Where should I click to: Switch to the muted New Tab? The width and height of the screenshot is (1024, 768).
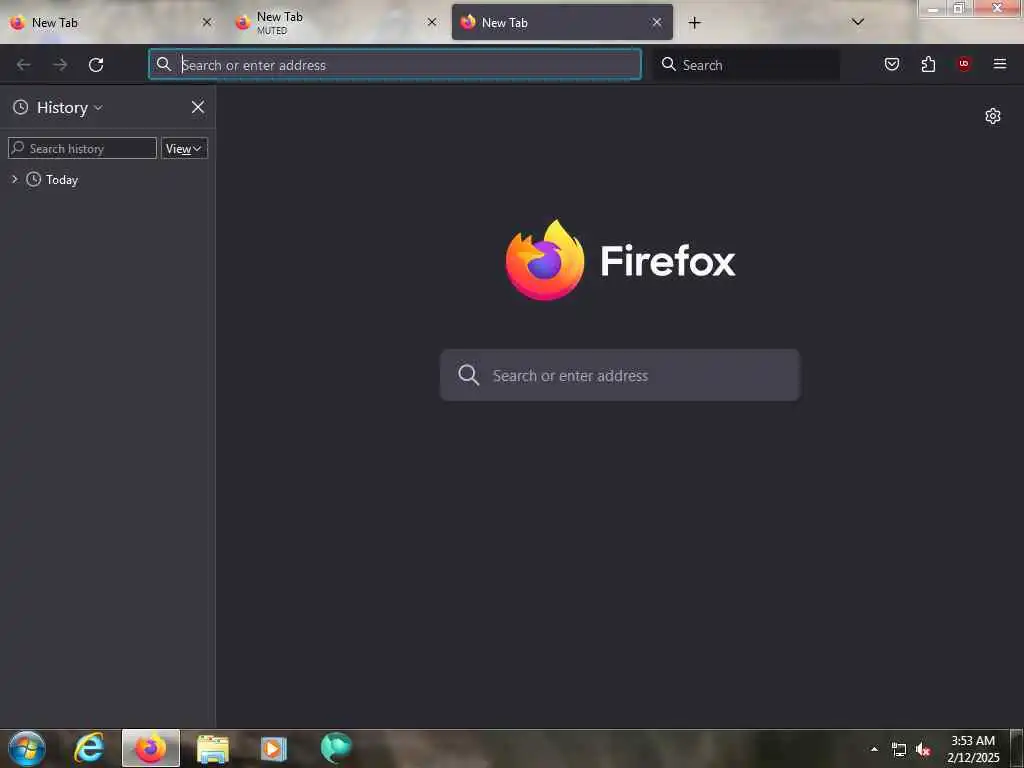[x=334, y=23]
